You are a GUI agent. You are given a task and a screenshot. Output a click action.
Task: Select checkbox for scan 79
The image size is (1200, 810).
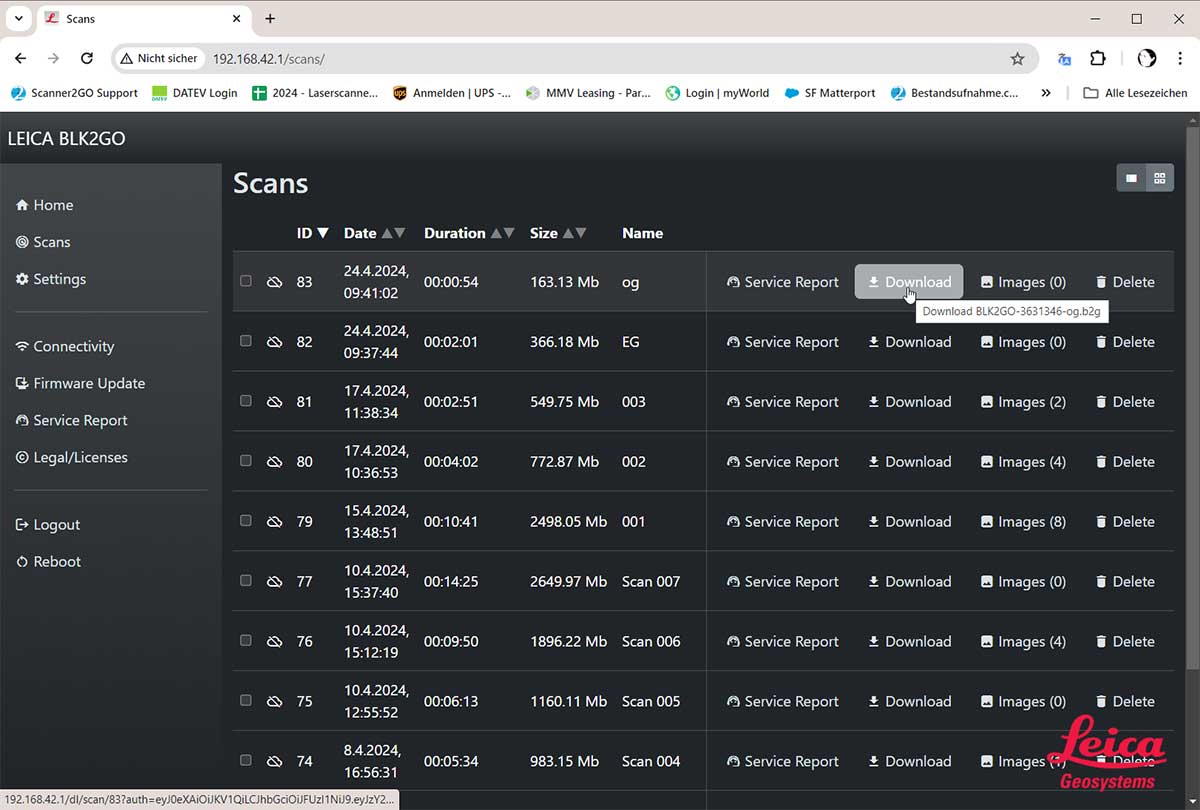click(x=246, y=521)
